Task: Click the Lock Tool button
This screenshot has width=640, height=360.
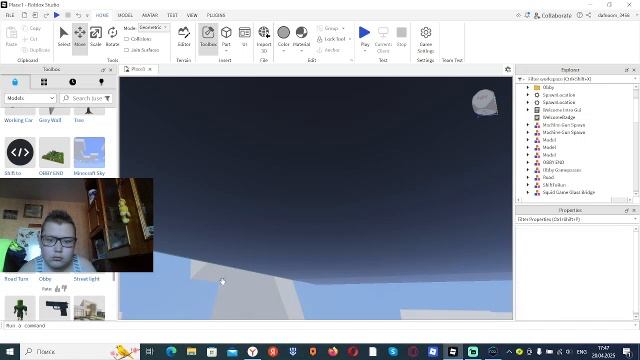Action: click(x=331, y=39)
